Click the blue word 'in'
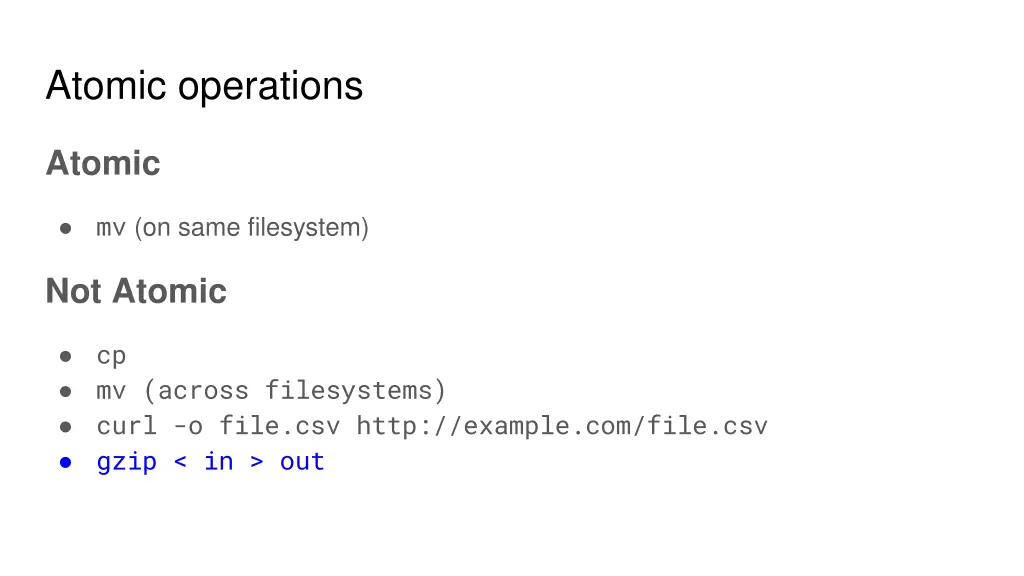The width and height of the screenshot is (1024, 576). pyautogui.click(x=219, y=462)
